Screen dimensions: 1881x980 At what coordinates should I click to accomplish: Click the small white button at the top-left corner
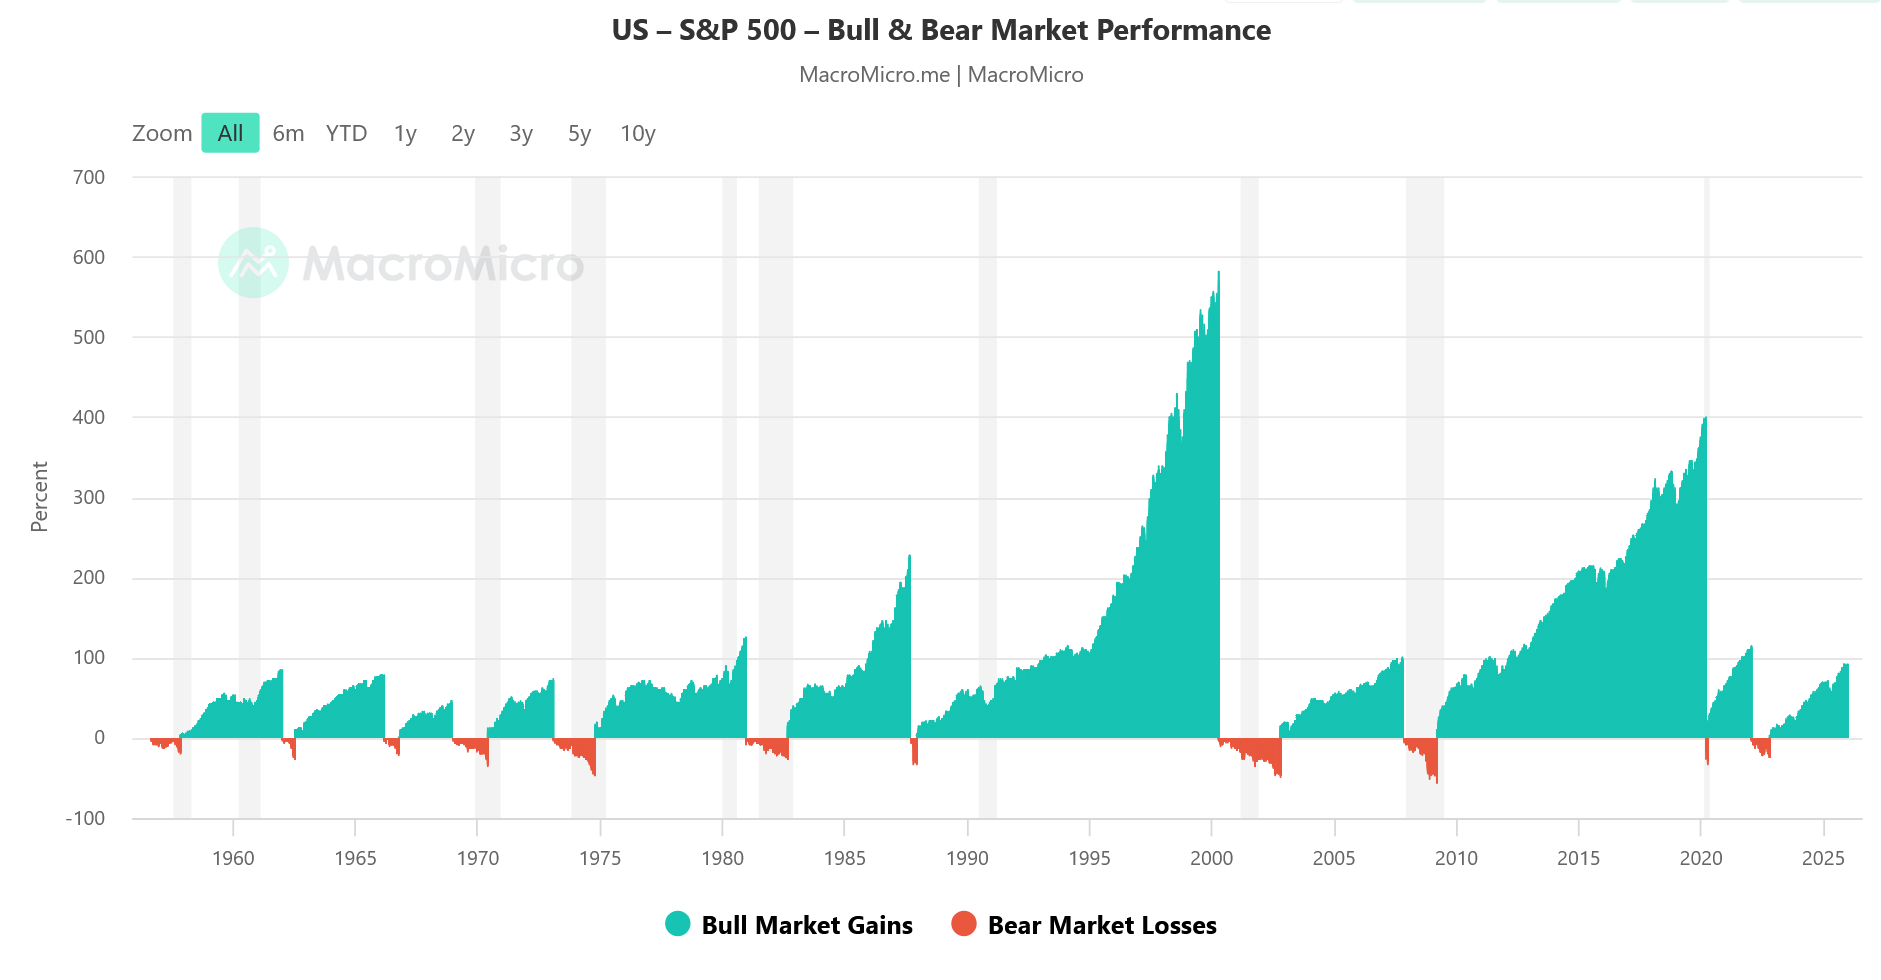tap(1285, 5)
